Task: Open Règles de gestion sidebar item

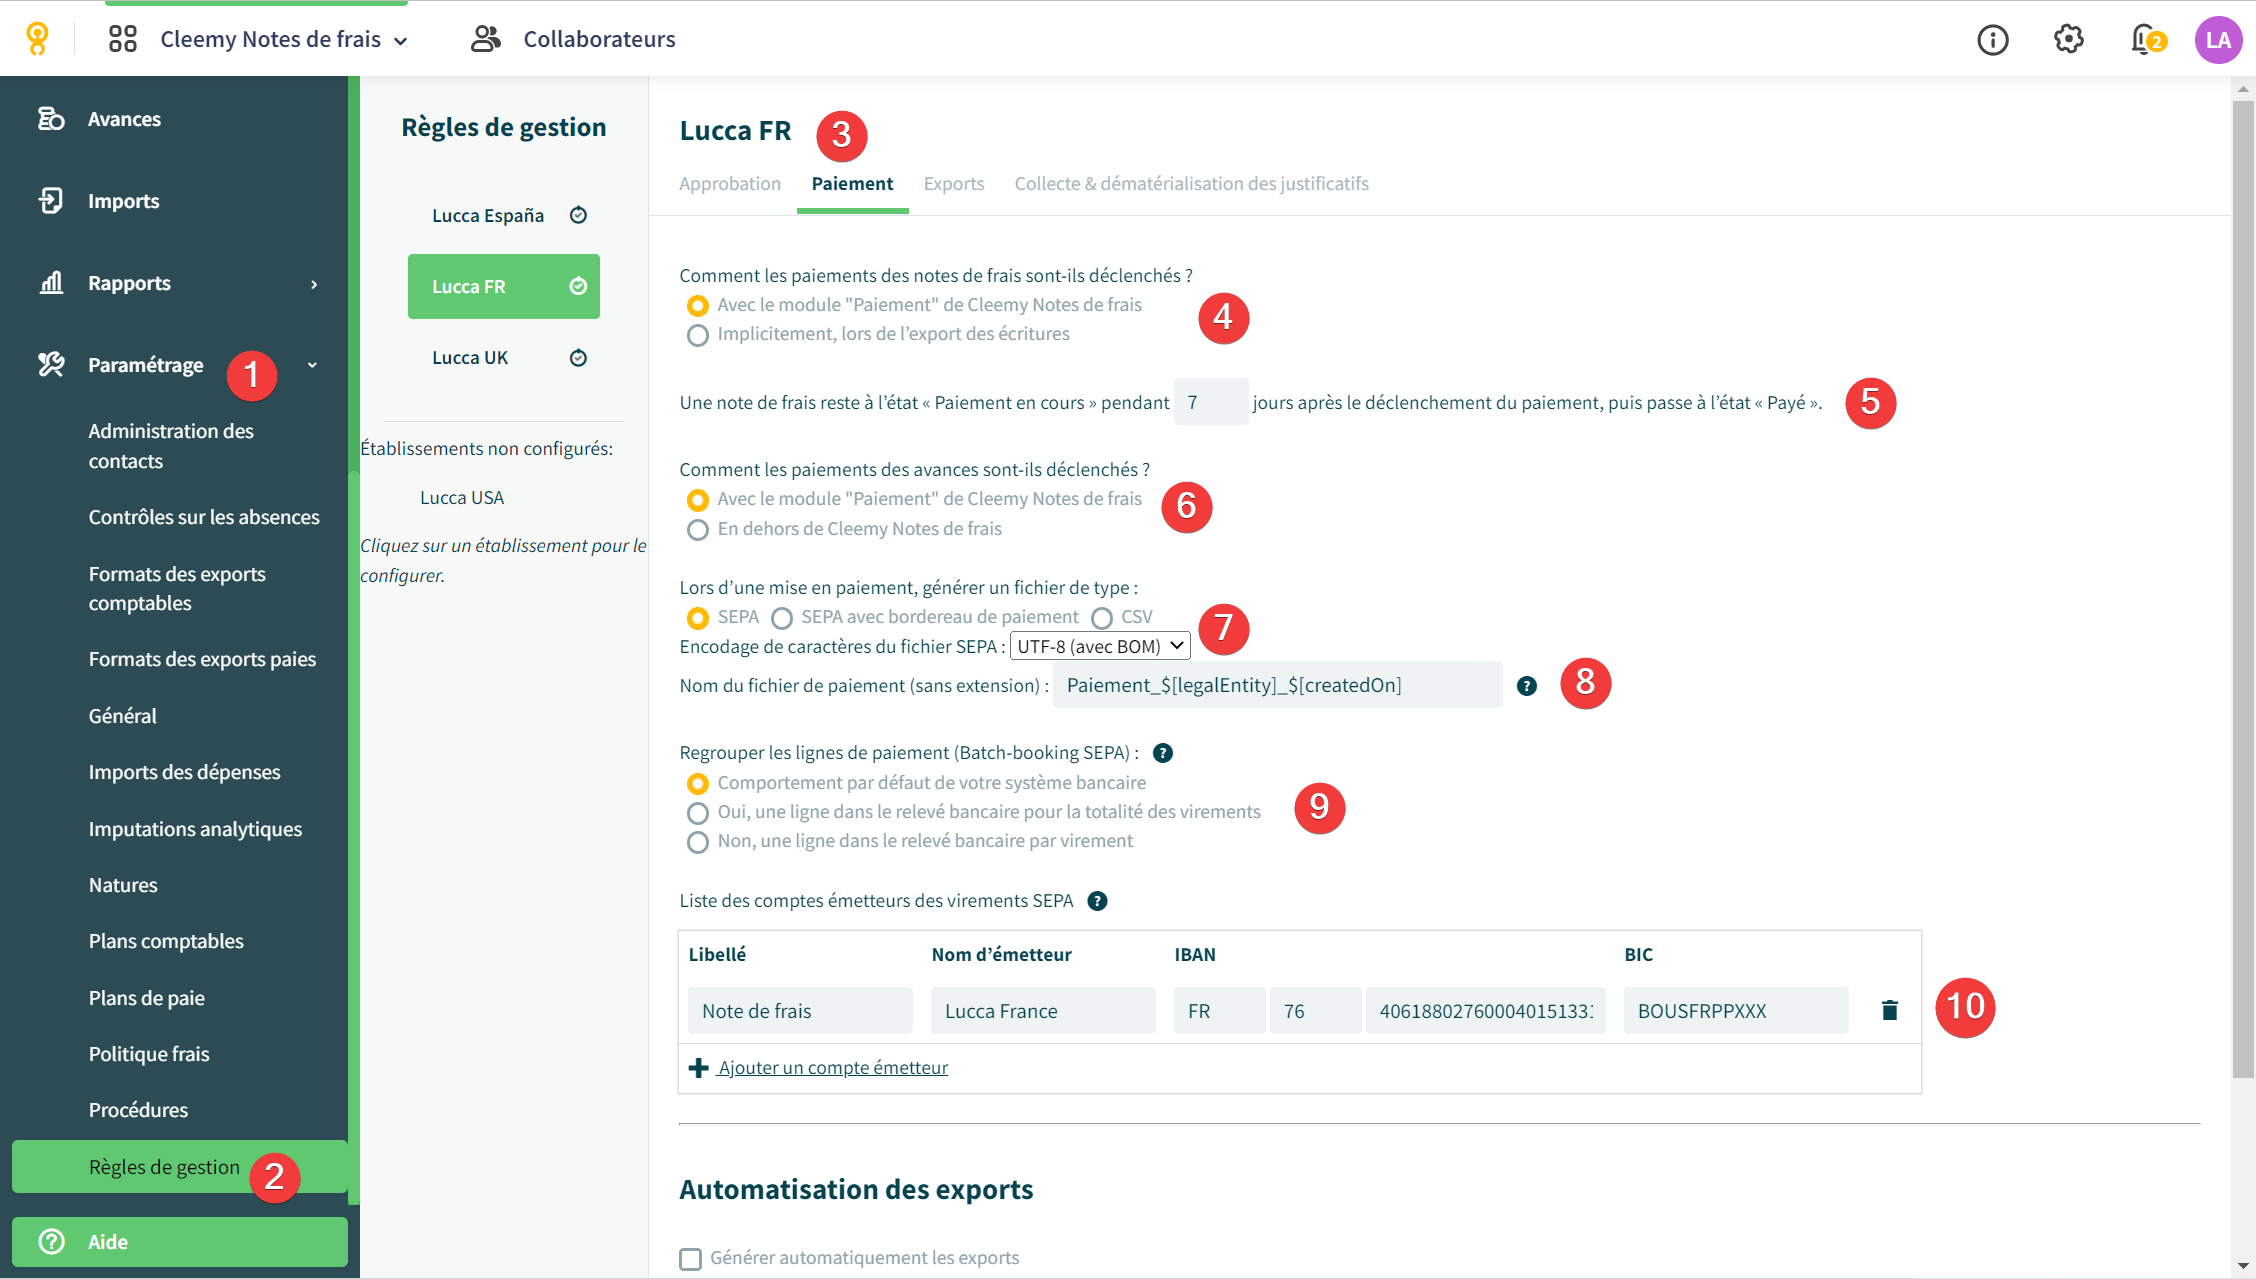Action: click(x=180, y=1167)
